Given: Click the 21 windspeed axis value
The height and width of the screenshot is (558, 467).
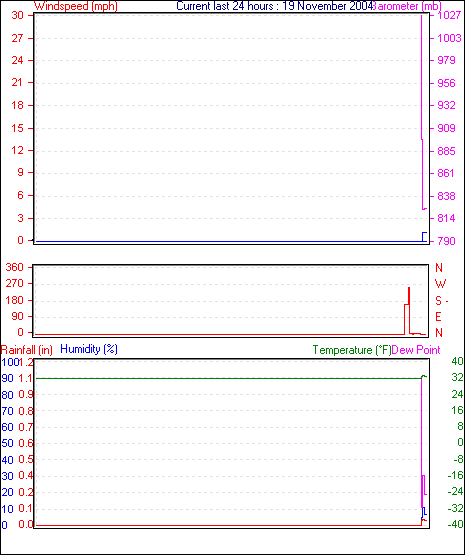Looking at the screenshot, I should 17,83.
